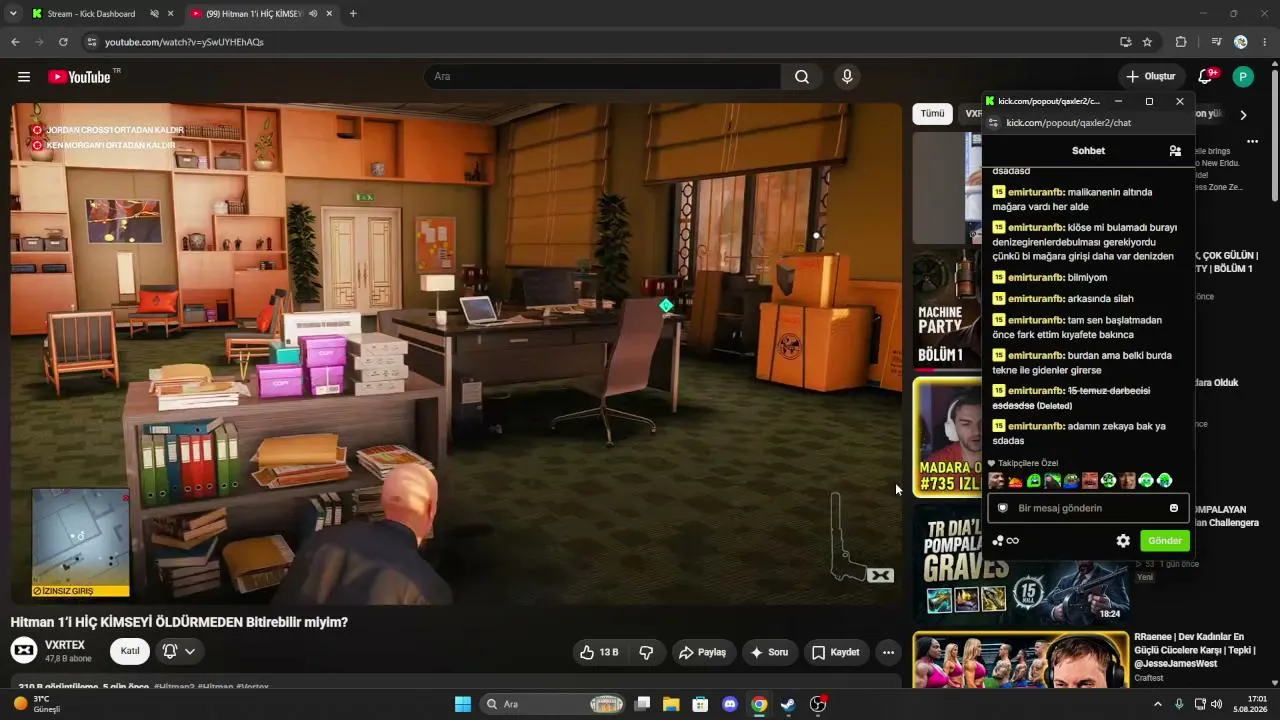View site information in Chrome address bar
The width and height of the screenshot is (1280, 720).
[x=91, y=42]
